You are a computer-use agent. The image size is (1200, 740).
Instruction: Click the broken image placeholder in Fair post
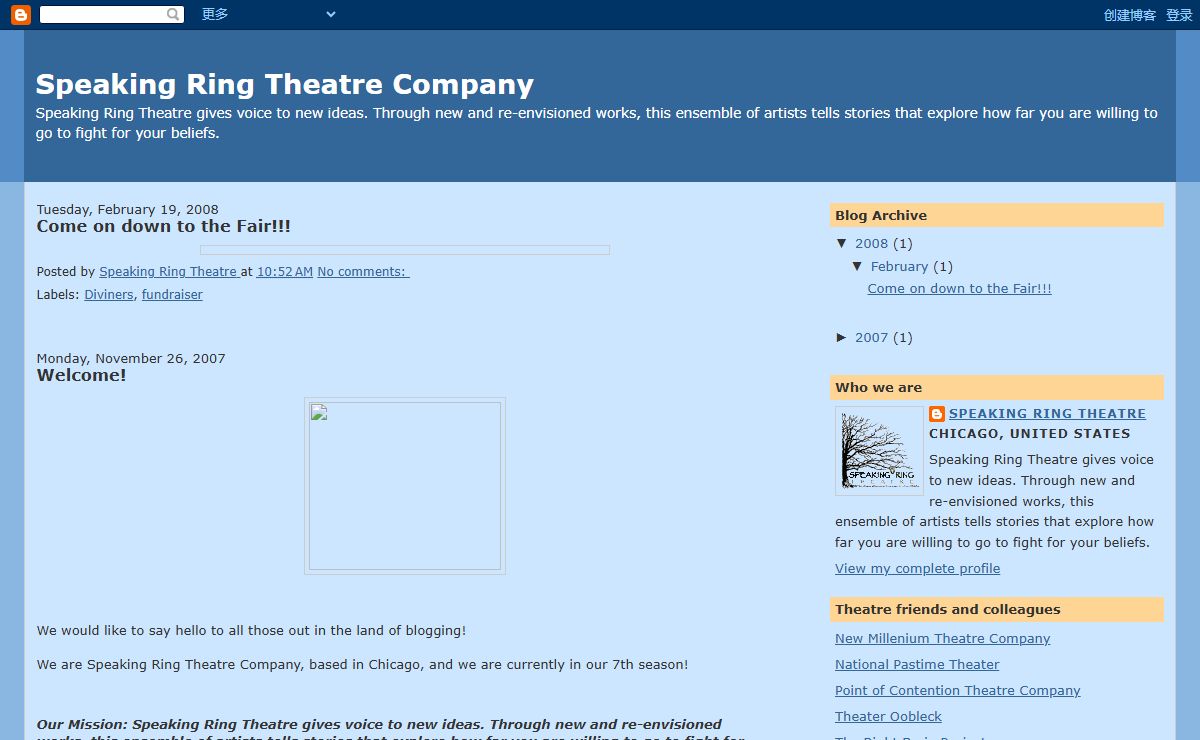coord(405,250)
